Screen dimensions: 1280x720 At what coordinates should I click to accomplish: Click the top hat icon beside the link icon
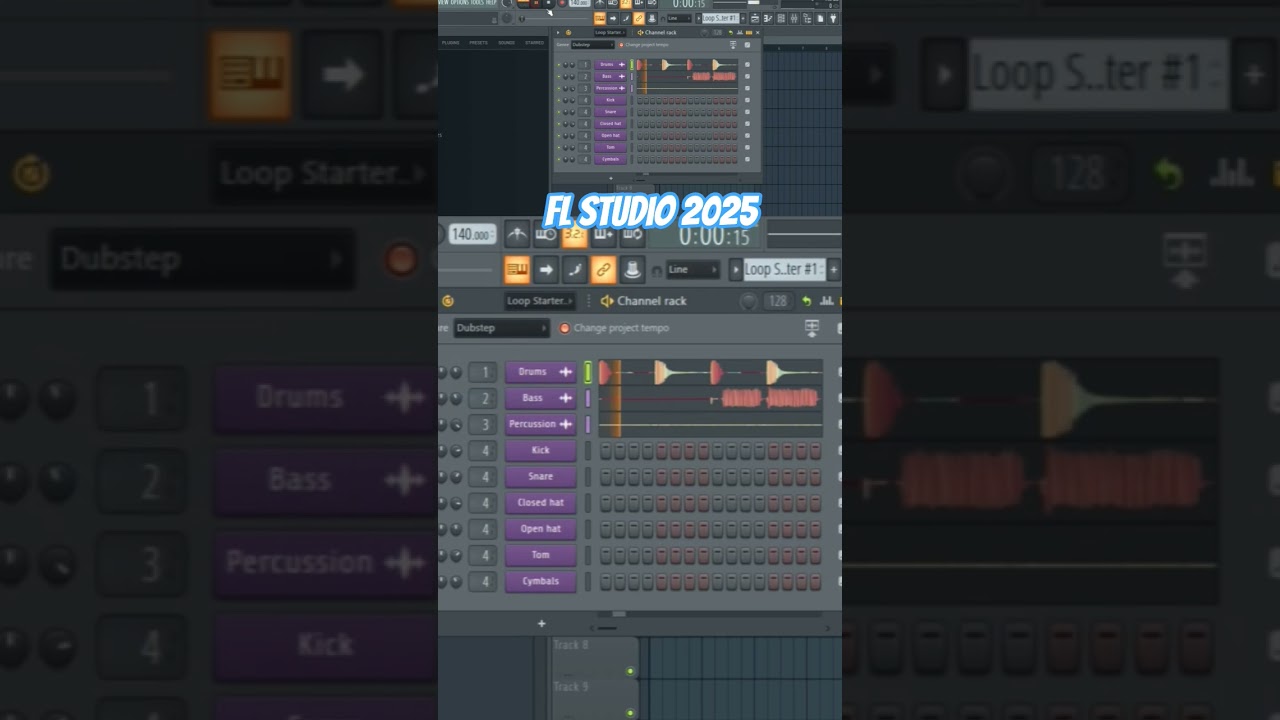(632, 269)
